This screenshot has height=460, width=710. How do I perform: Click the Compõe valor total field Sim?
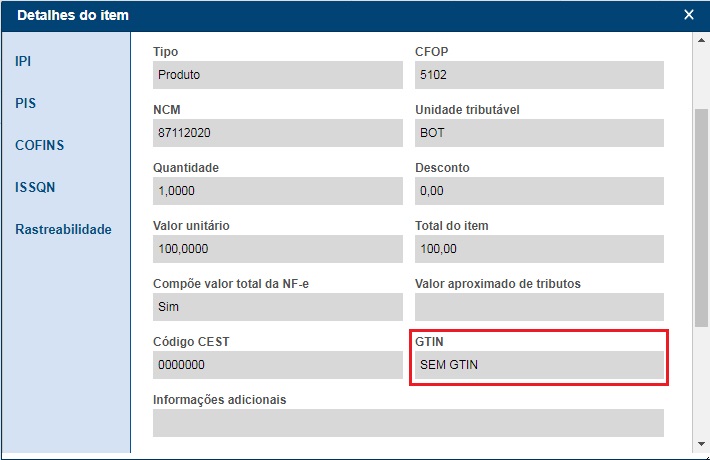(277, 307)
